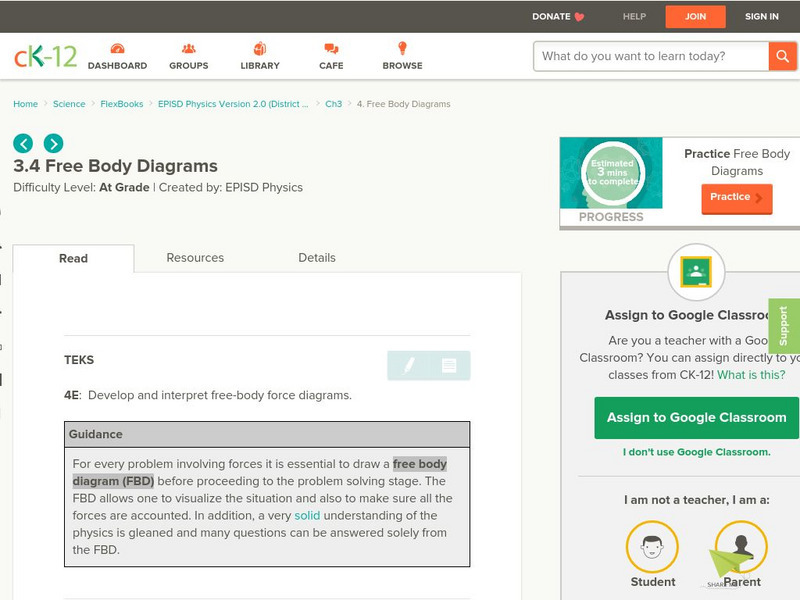Switch to the Resources tab
Screen dimensions: 800x600
(x=195, y=258)
